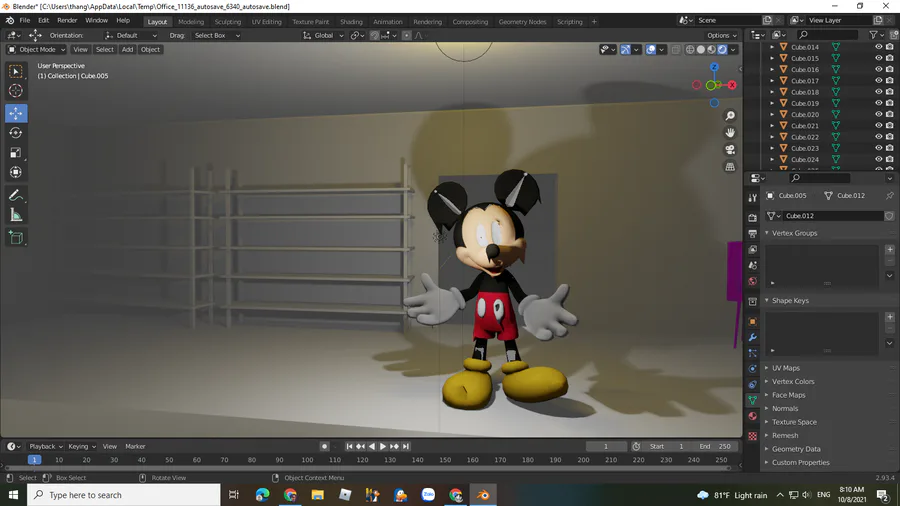
Task: Open the viewport Add menu
Action: point(127,49)
